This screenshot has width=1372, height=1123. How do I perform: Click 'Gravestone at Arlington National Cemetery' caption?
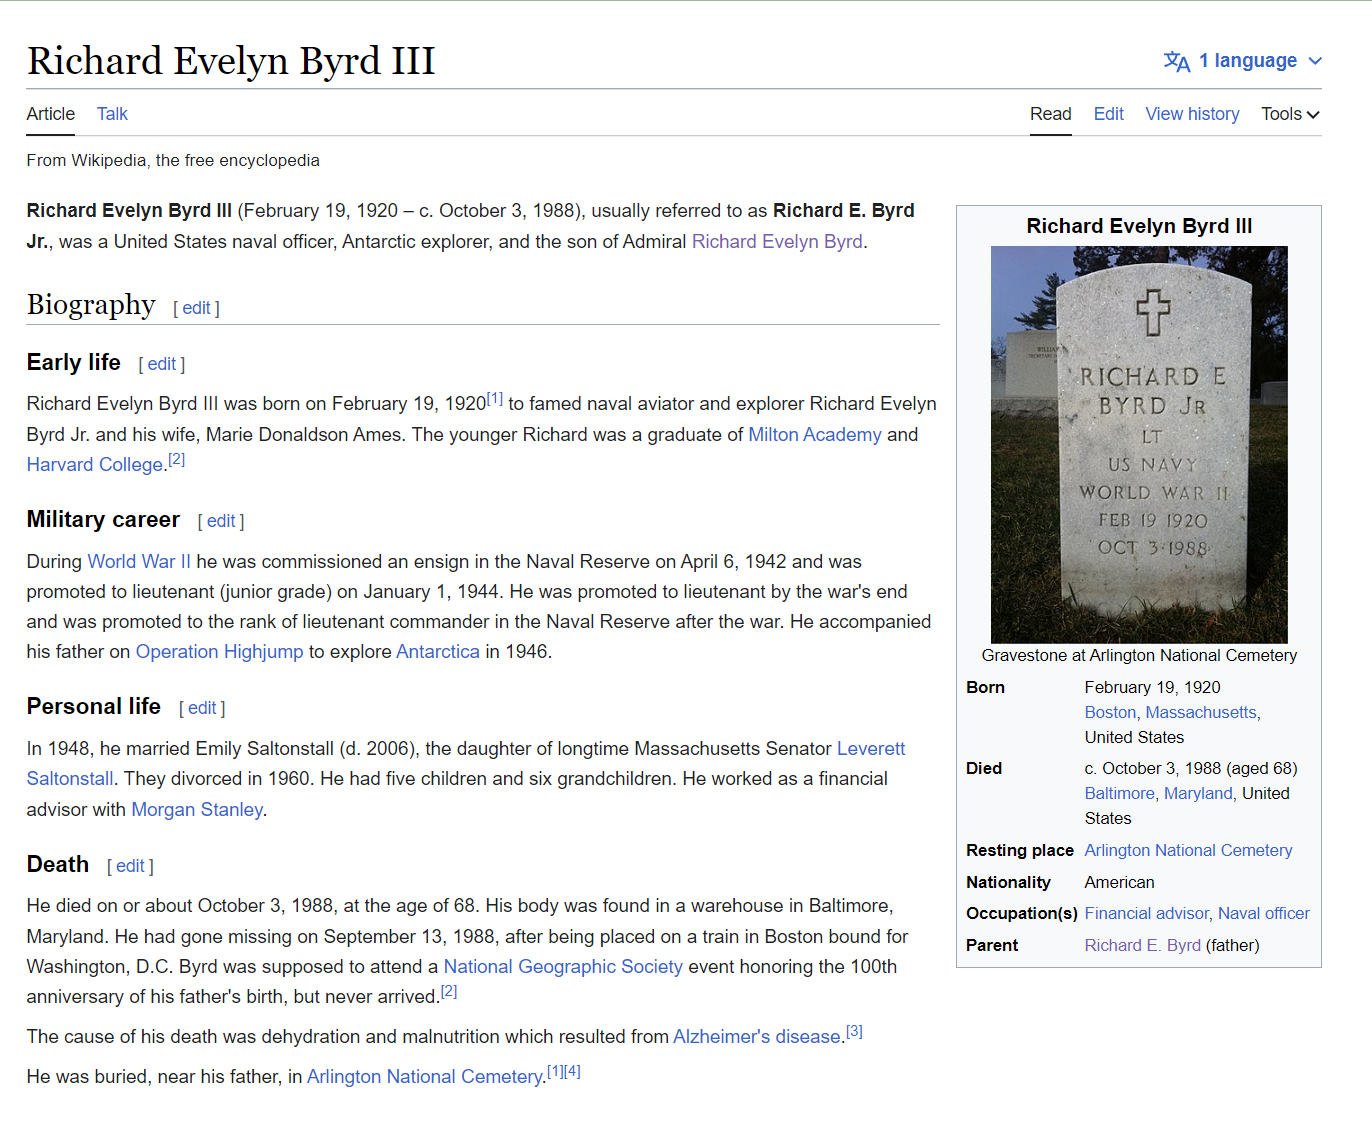coord(1139,655)
